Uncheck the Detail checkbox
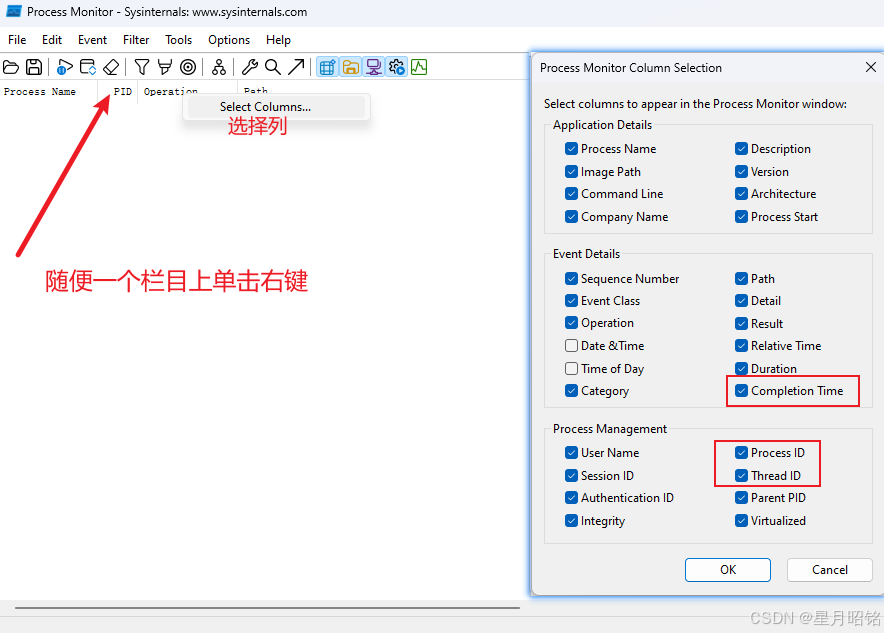 tap(741, 300)
